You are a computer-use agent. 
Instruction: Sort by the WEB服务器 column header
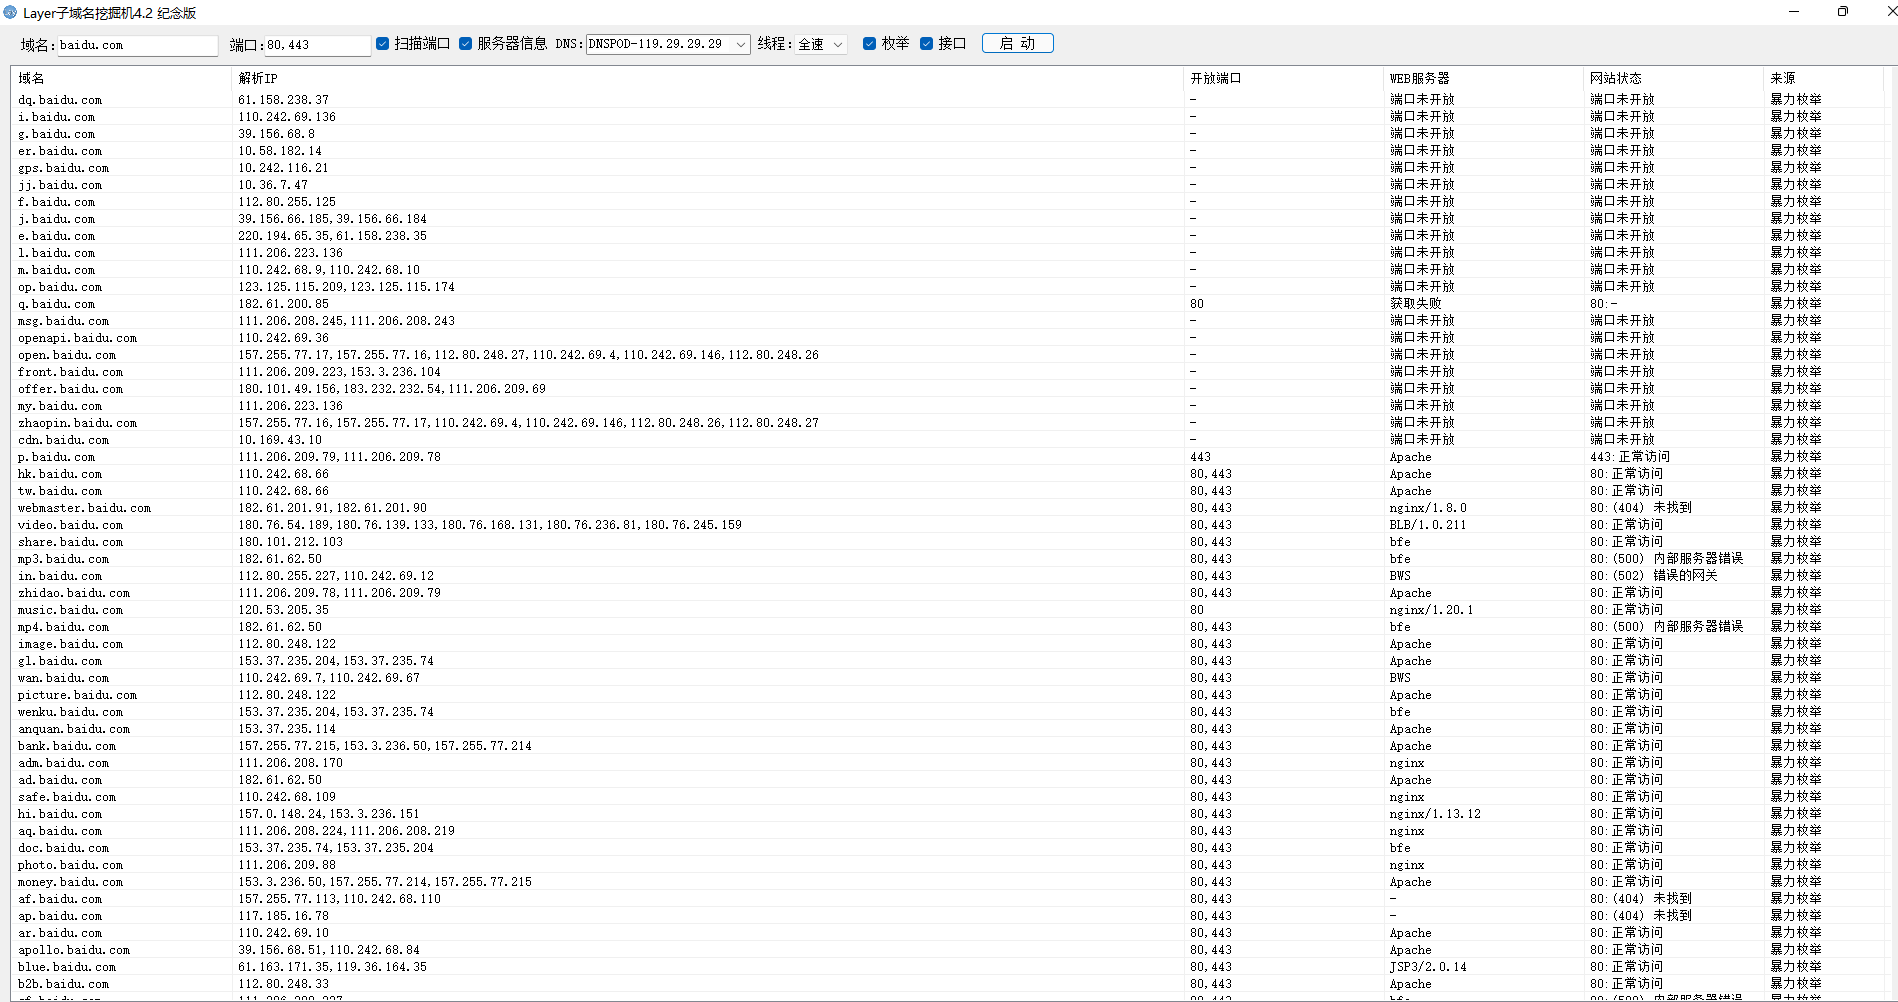tap(1484, 78)
